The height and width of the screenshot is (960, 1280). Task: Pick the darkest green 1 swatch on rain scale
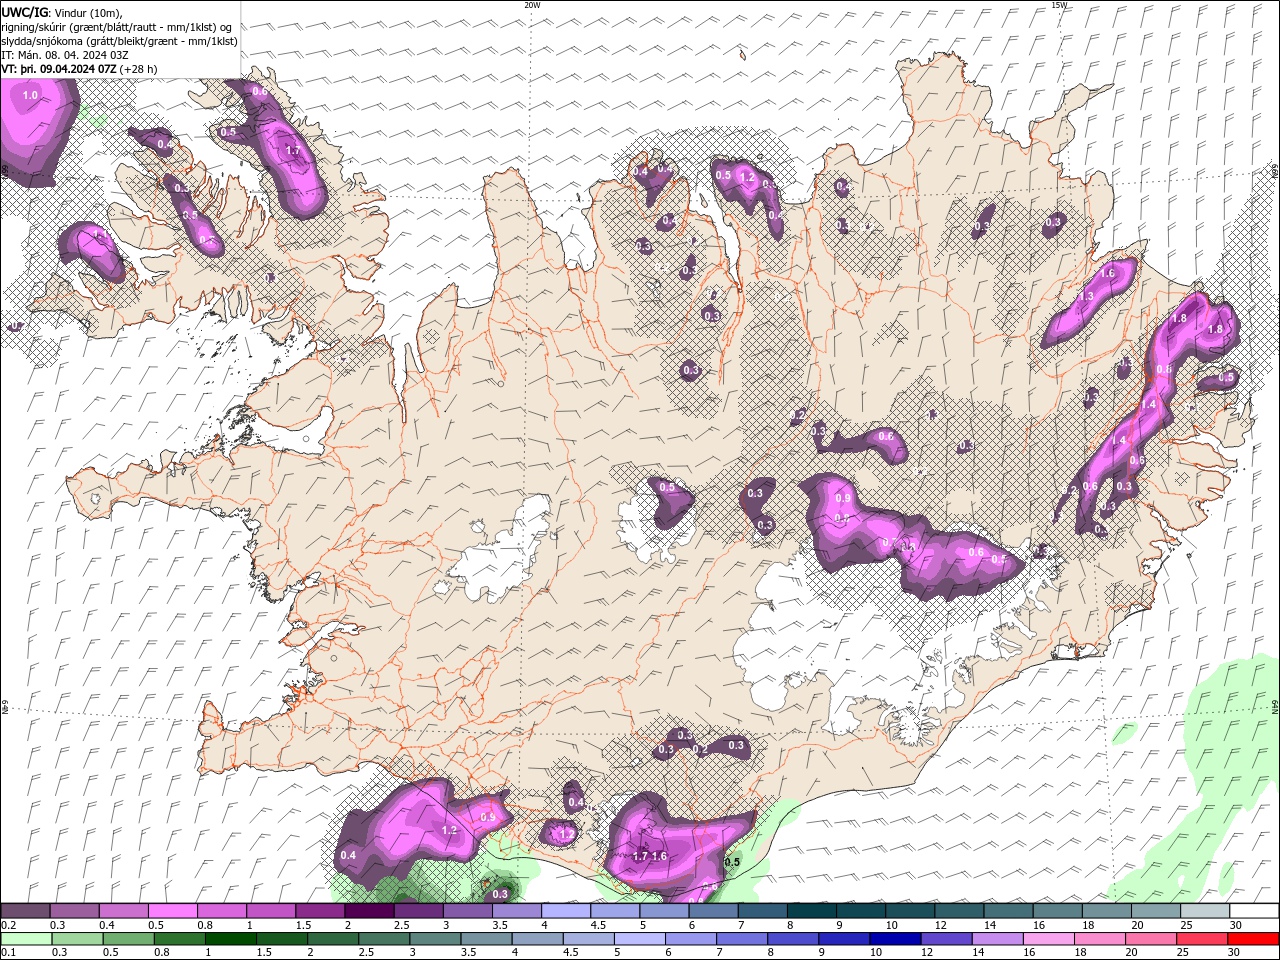[230, 939]
